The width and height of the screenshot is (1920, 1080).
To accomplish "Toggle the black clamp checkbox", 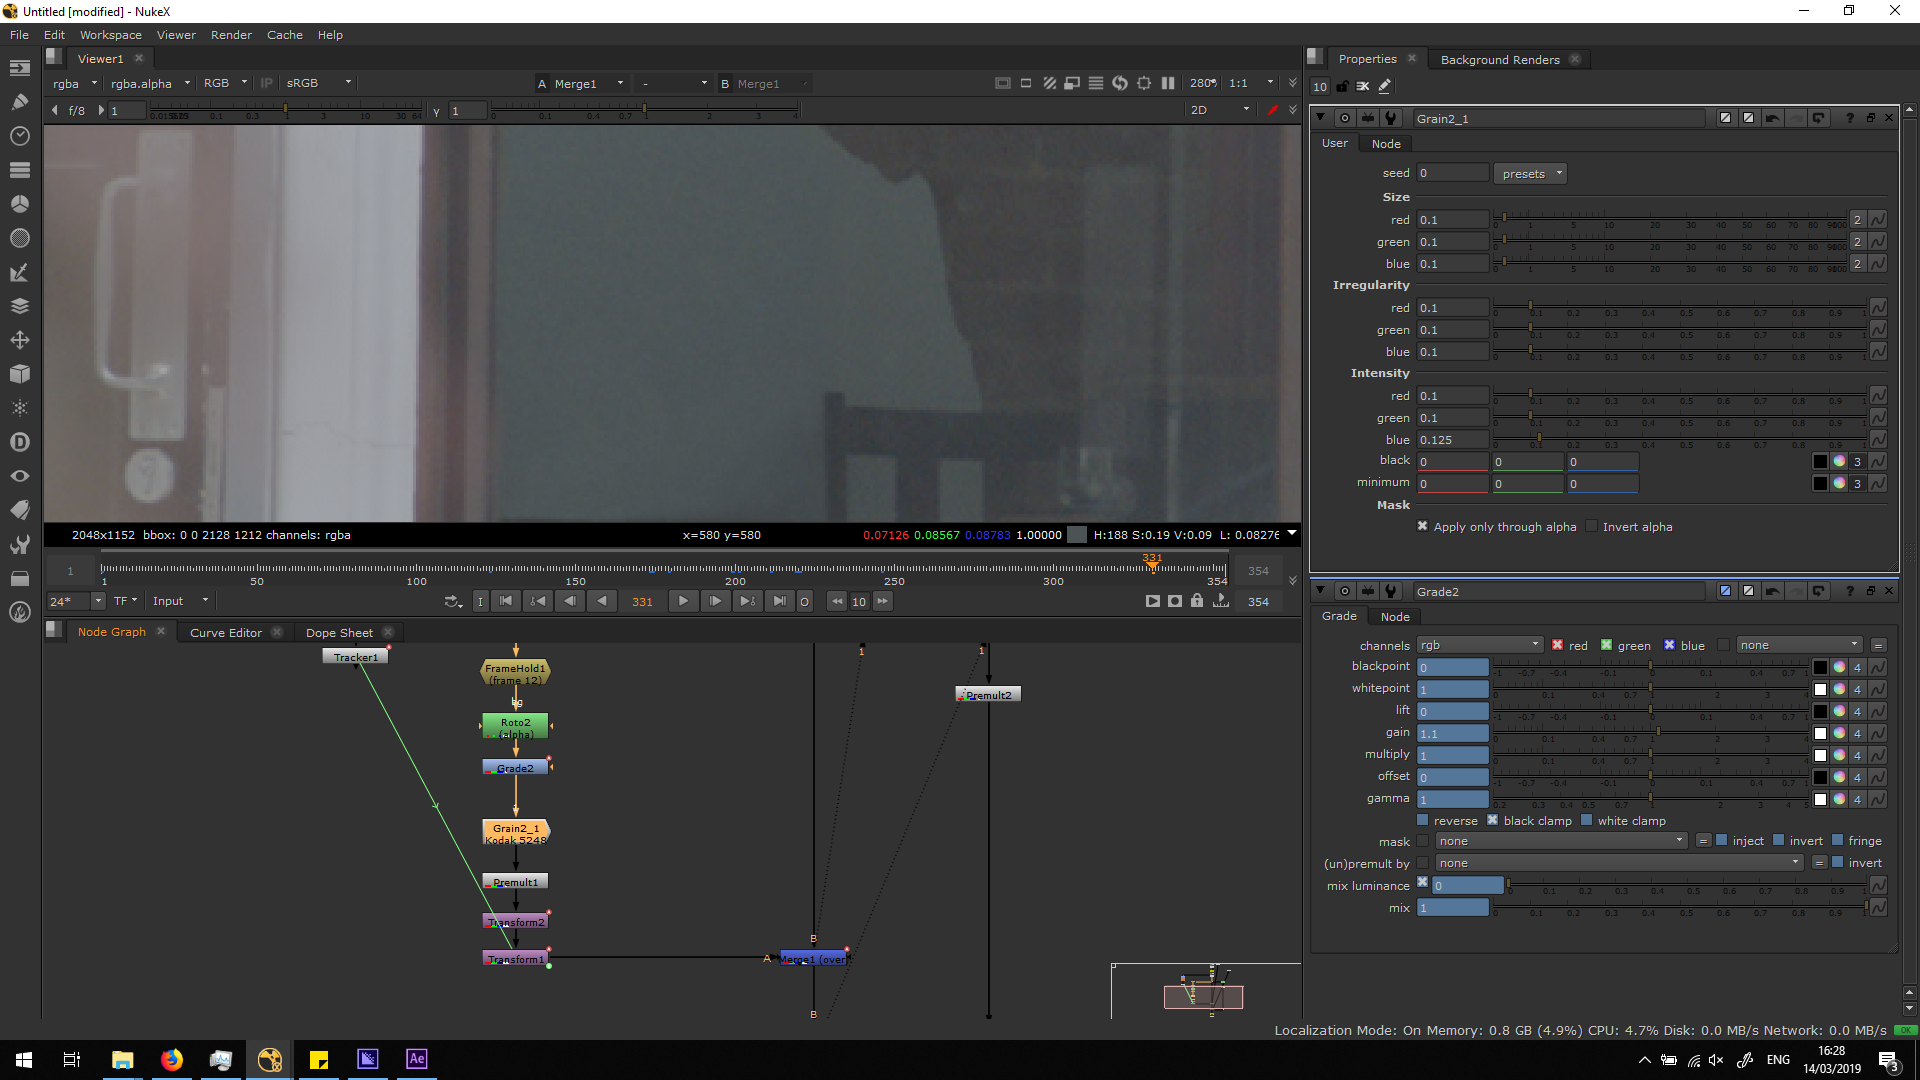I will coord(1492,820).
